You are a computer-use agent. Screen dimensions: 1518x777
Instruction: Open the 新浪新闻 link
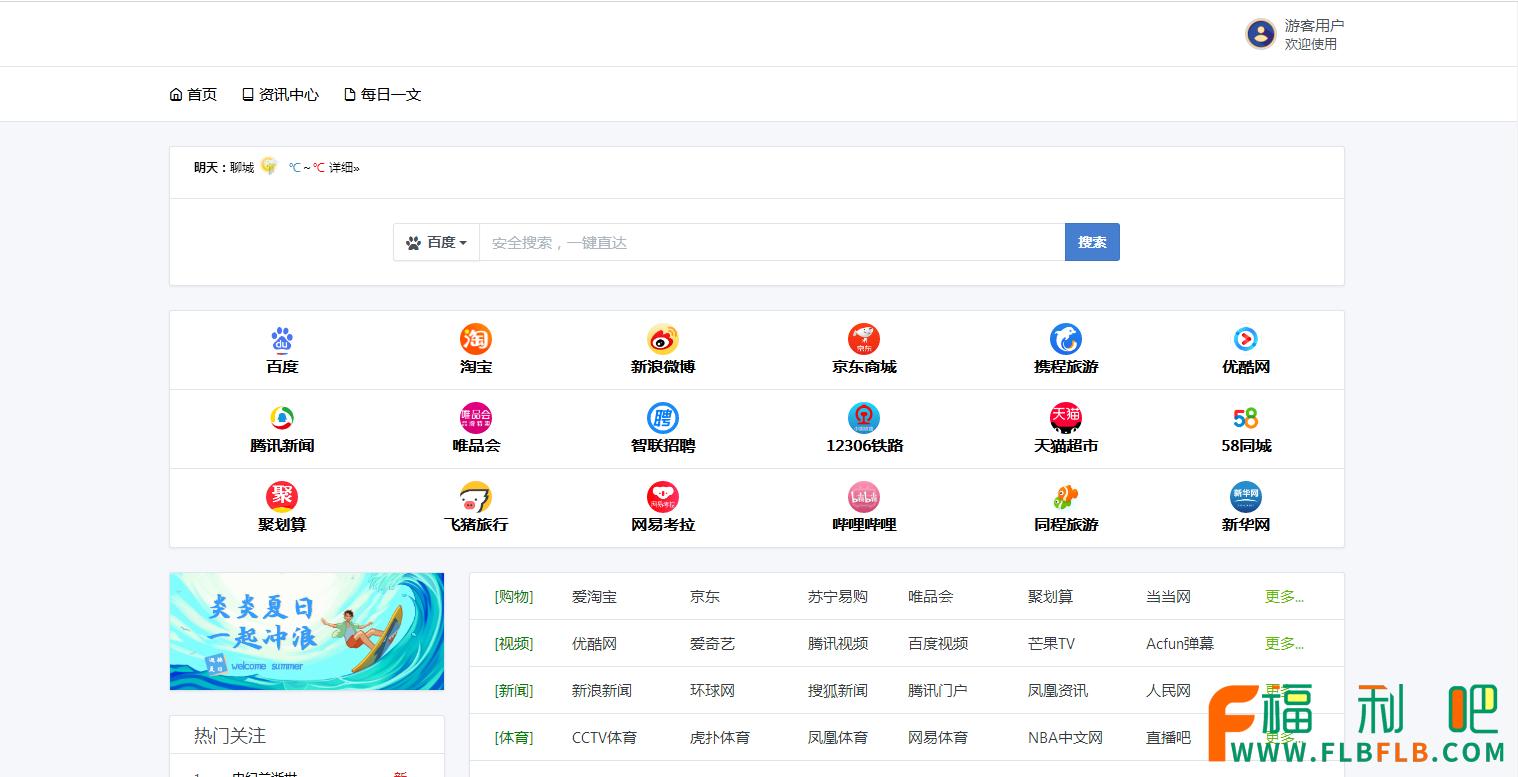[602, 691]
